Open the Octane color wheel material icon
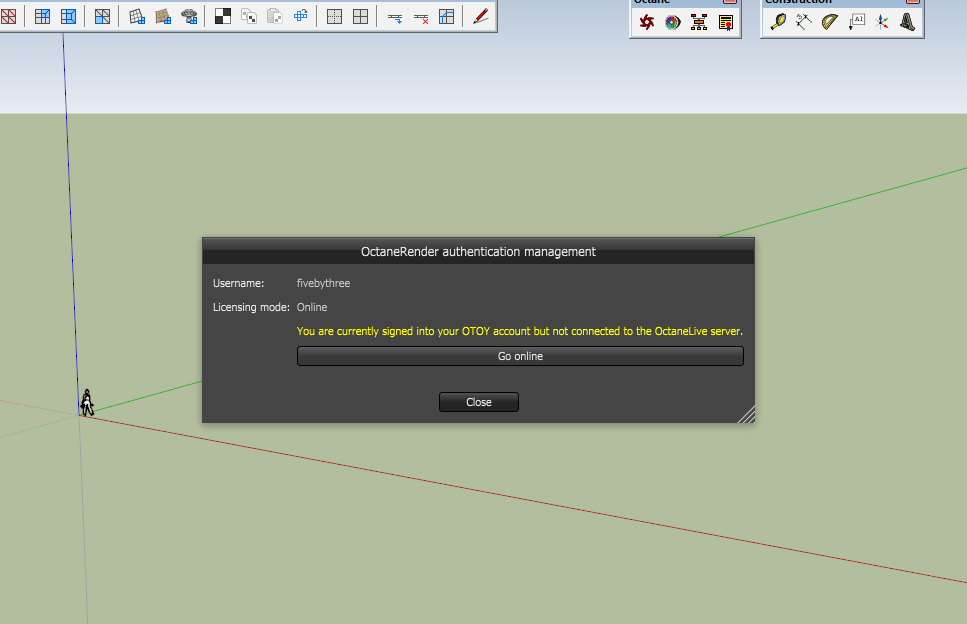Screen dimensions: 967x624 [672, 23]
